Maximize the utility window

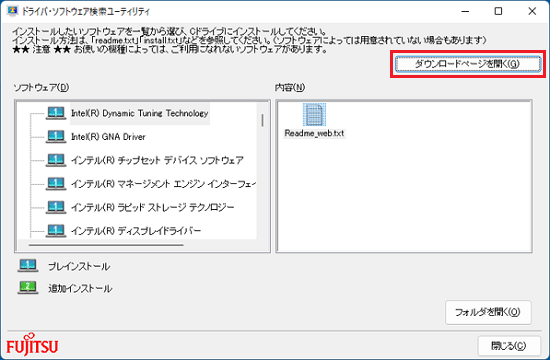(x=498, y=11)
